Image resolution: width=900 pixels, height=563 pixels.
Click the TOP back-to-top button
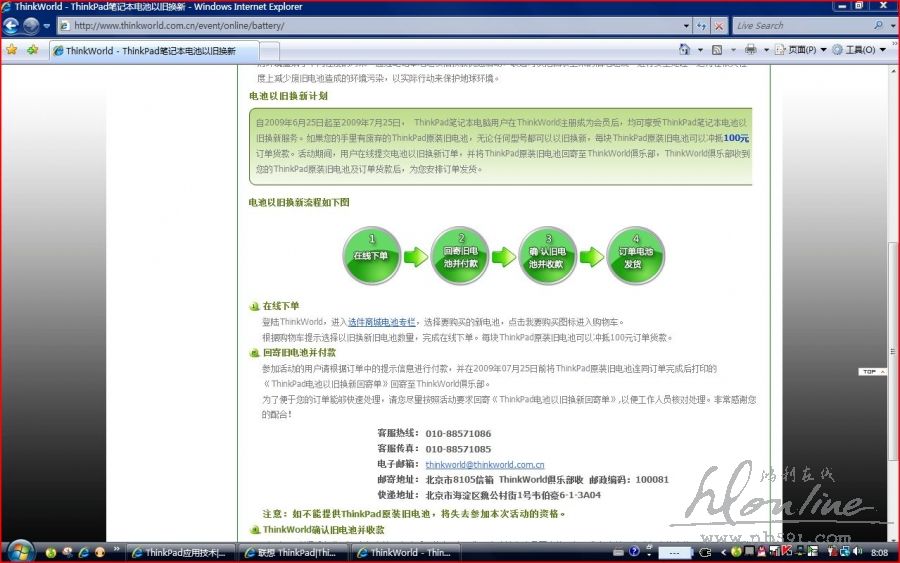(873, 372)
